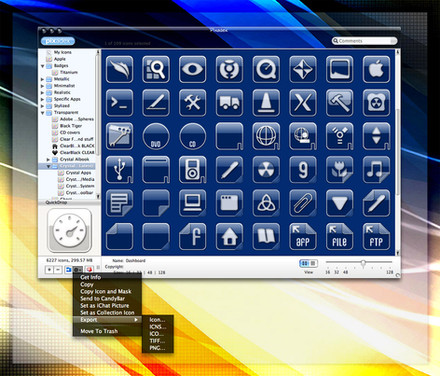Select My Icons in the sidebar
This screenshot has width=440, height=376.
coord(62,52)
